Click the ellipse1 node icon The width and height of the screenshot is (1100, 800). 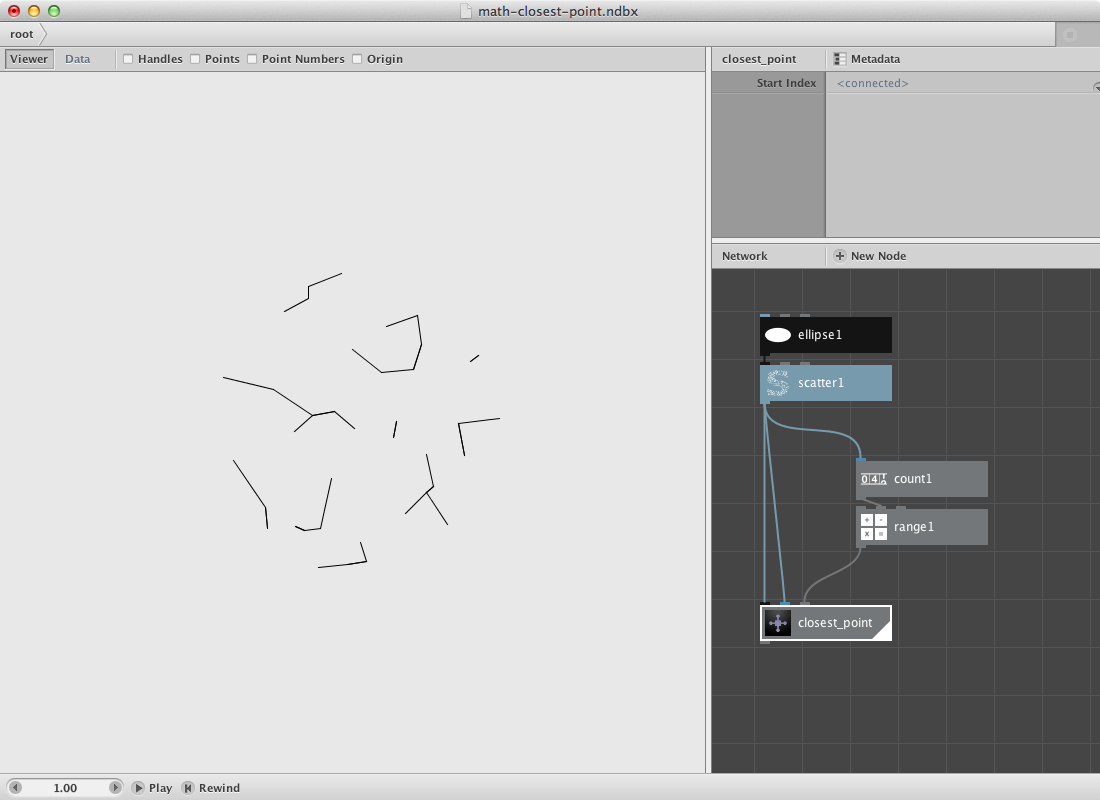tap(777, 335)
